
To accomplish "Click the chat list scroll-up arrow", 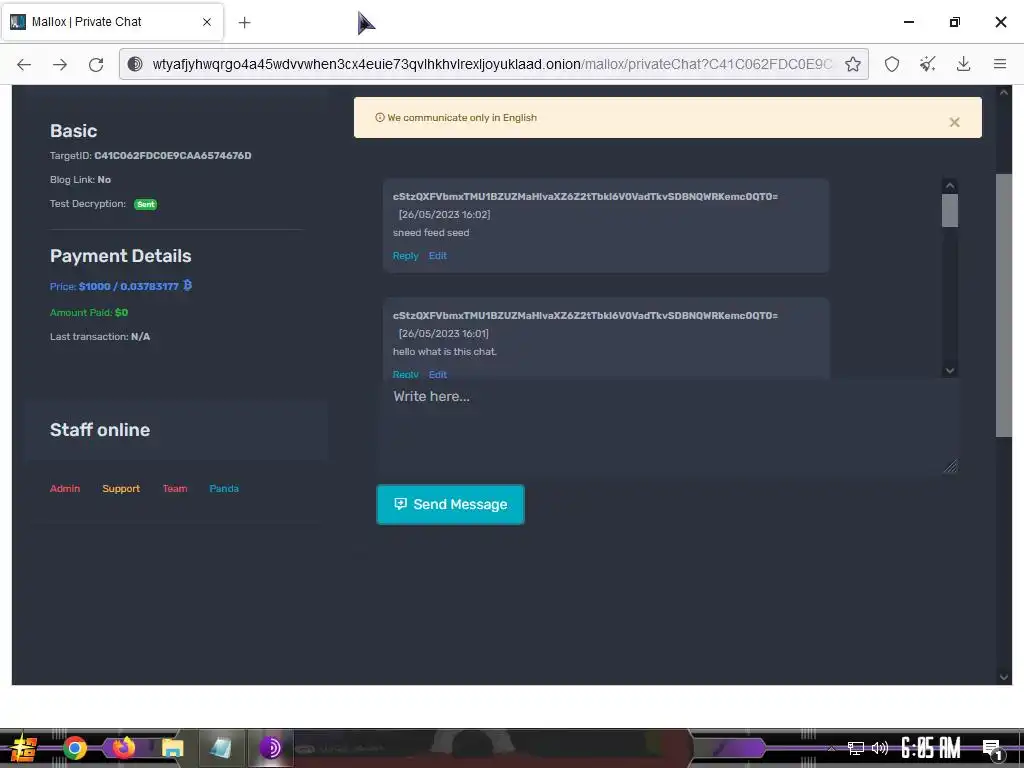I will (950, 185).
